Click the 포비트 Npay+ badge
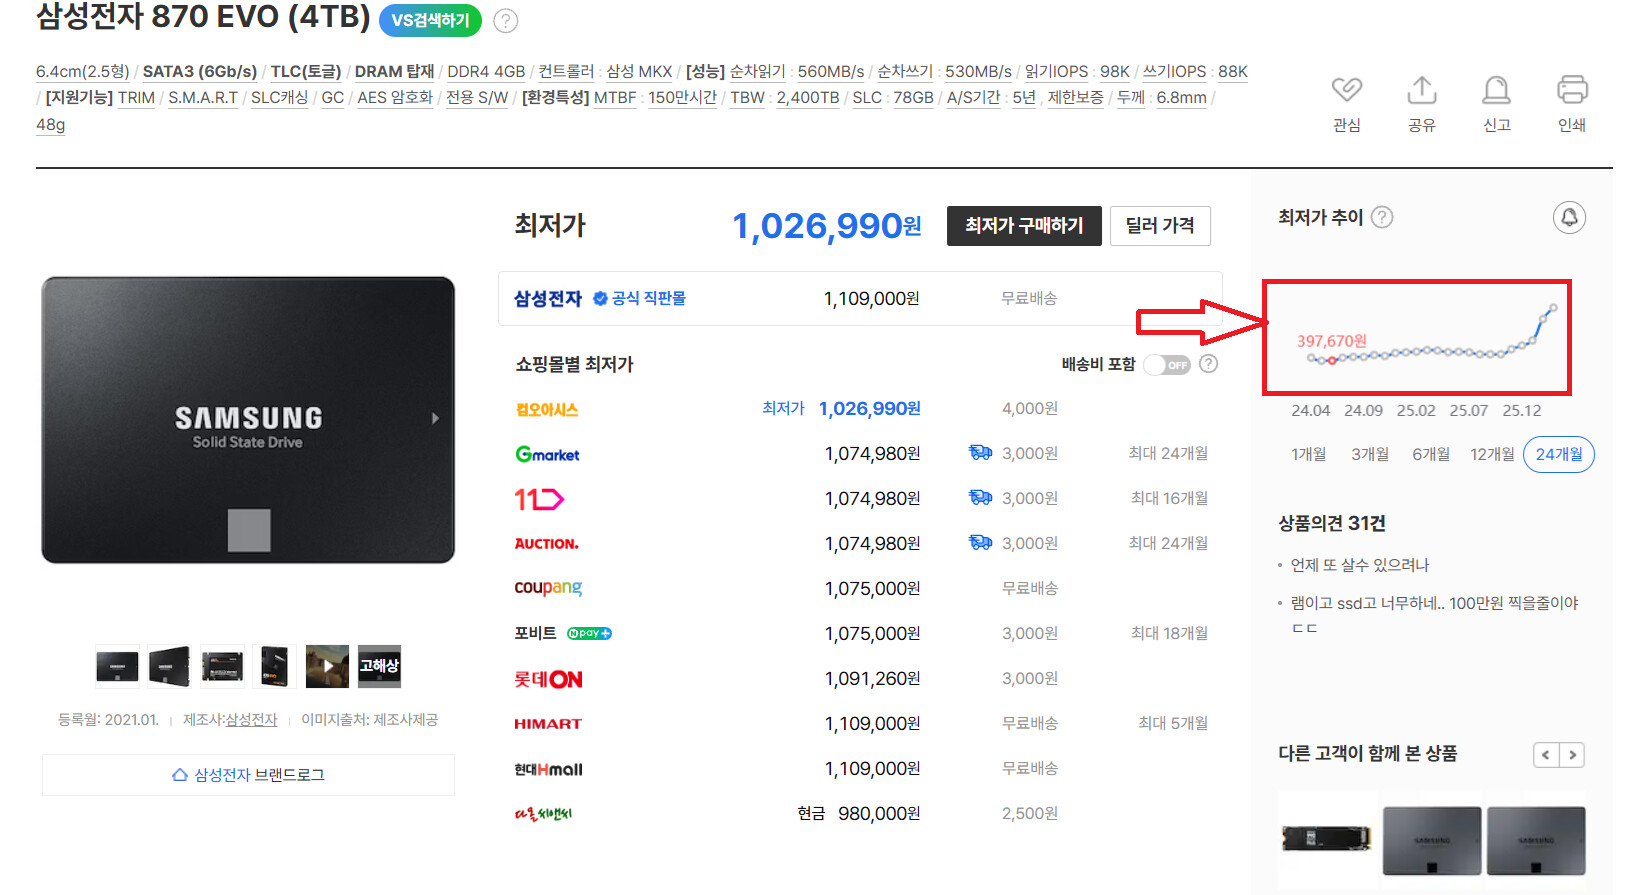The width and height of the screenshot is (1633, 895). point(589,634)
